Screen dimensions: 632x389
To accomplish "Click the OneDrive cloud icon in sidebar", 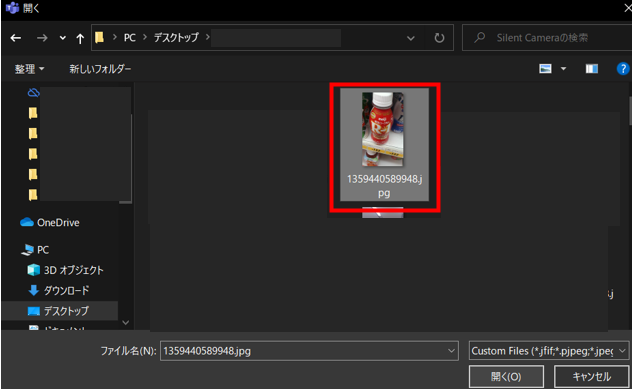I will [27, 222].
